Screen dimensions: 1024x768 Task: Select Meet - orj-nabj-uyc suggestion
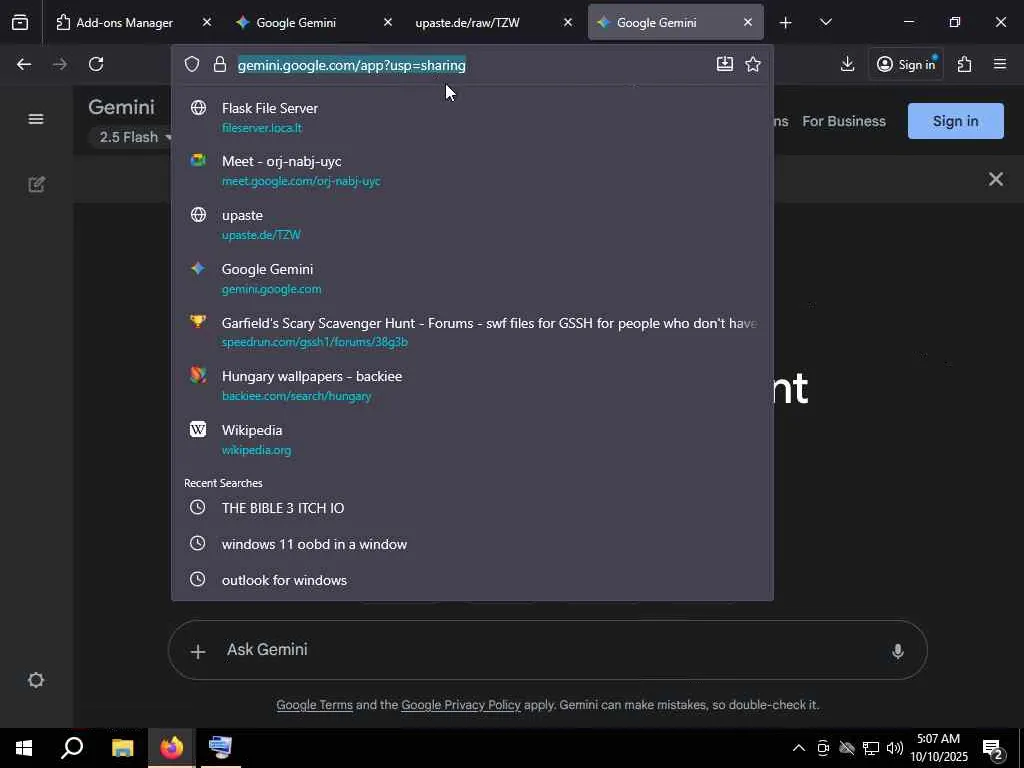pos(472,170)
